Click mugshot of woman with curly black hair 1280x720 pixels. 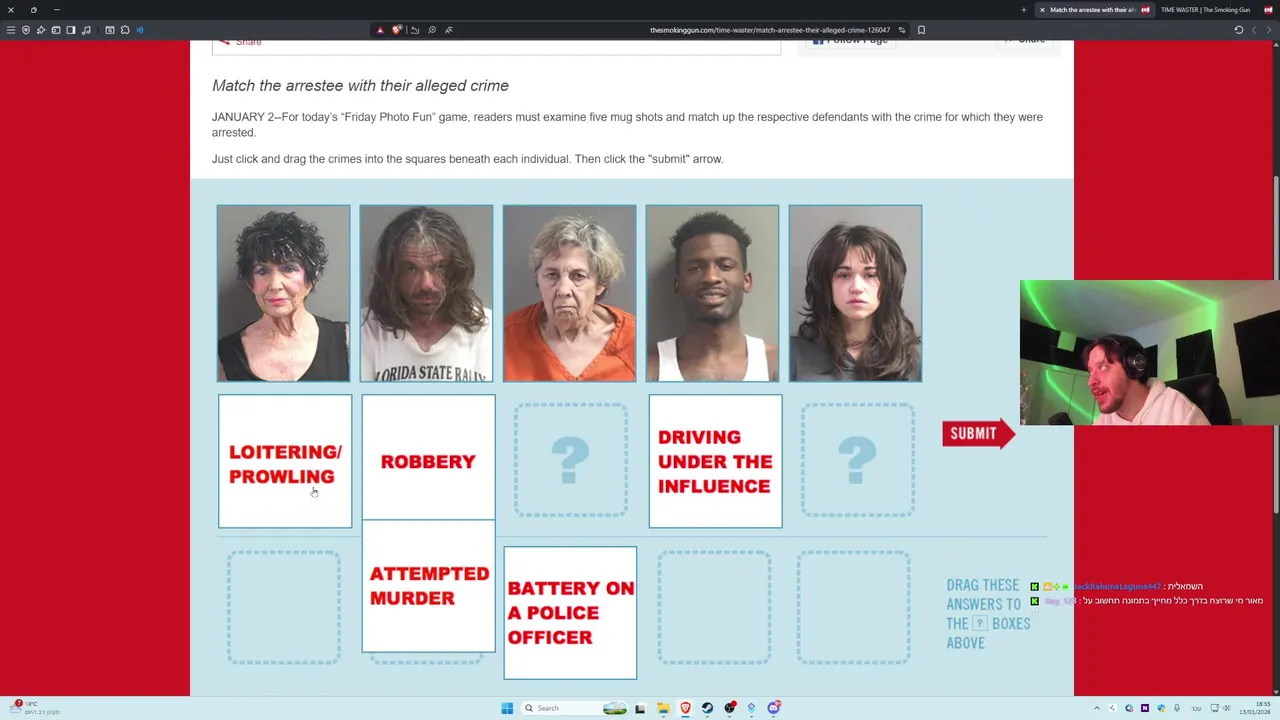(284, 293)
